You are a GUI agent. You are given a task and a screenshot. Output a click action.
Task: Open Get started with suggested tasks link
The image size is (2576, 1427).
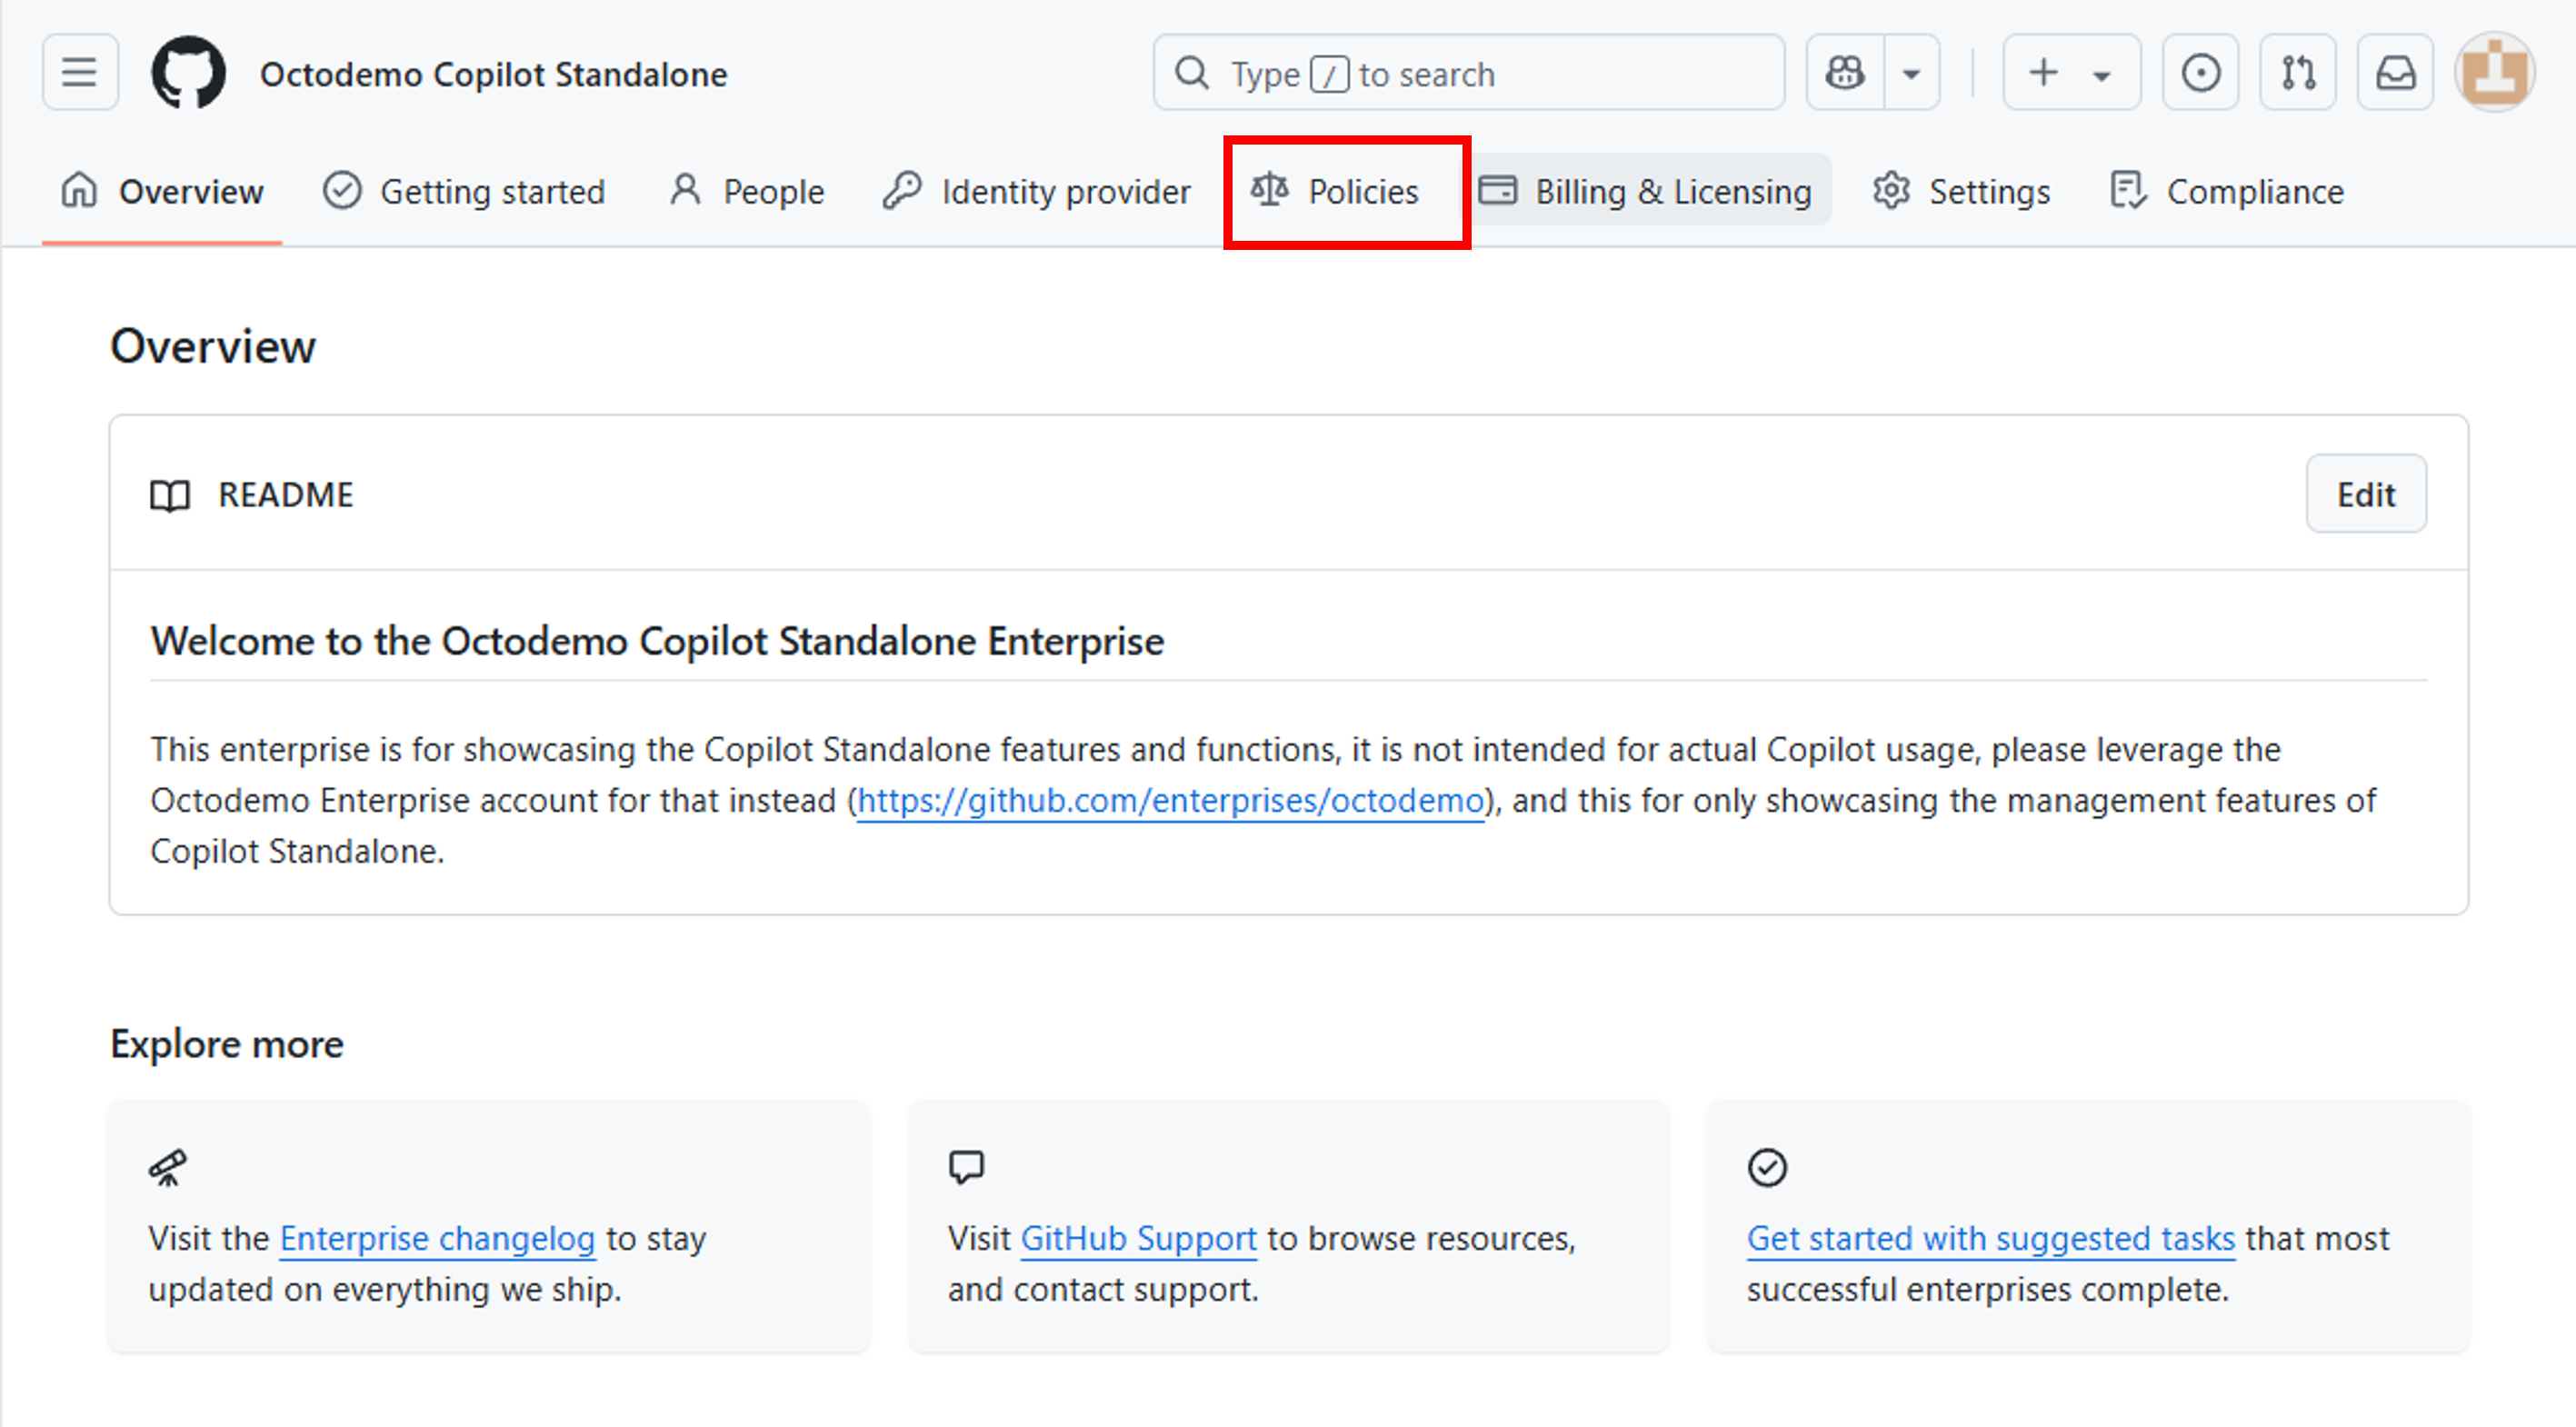coord(1990,1239)
